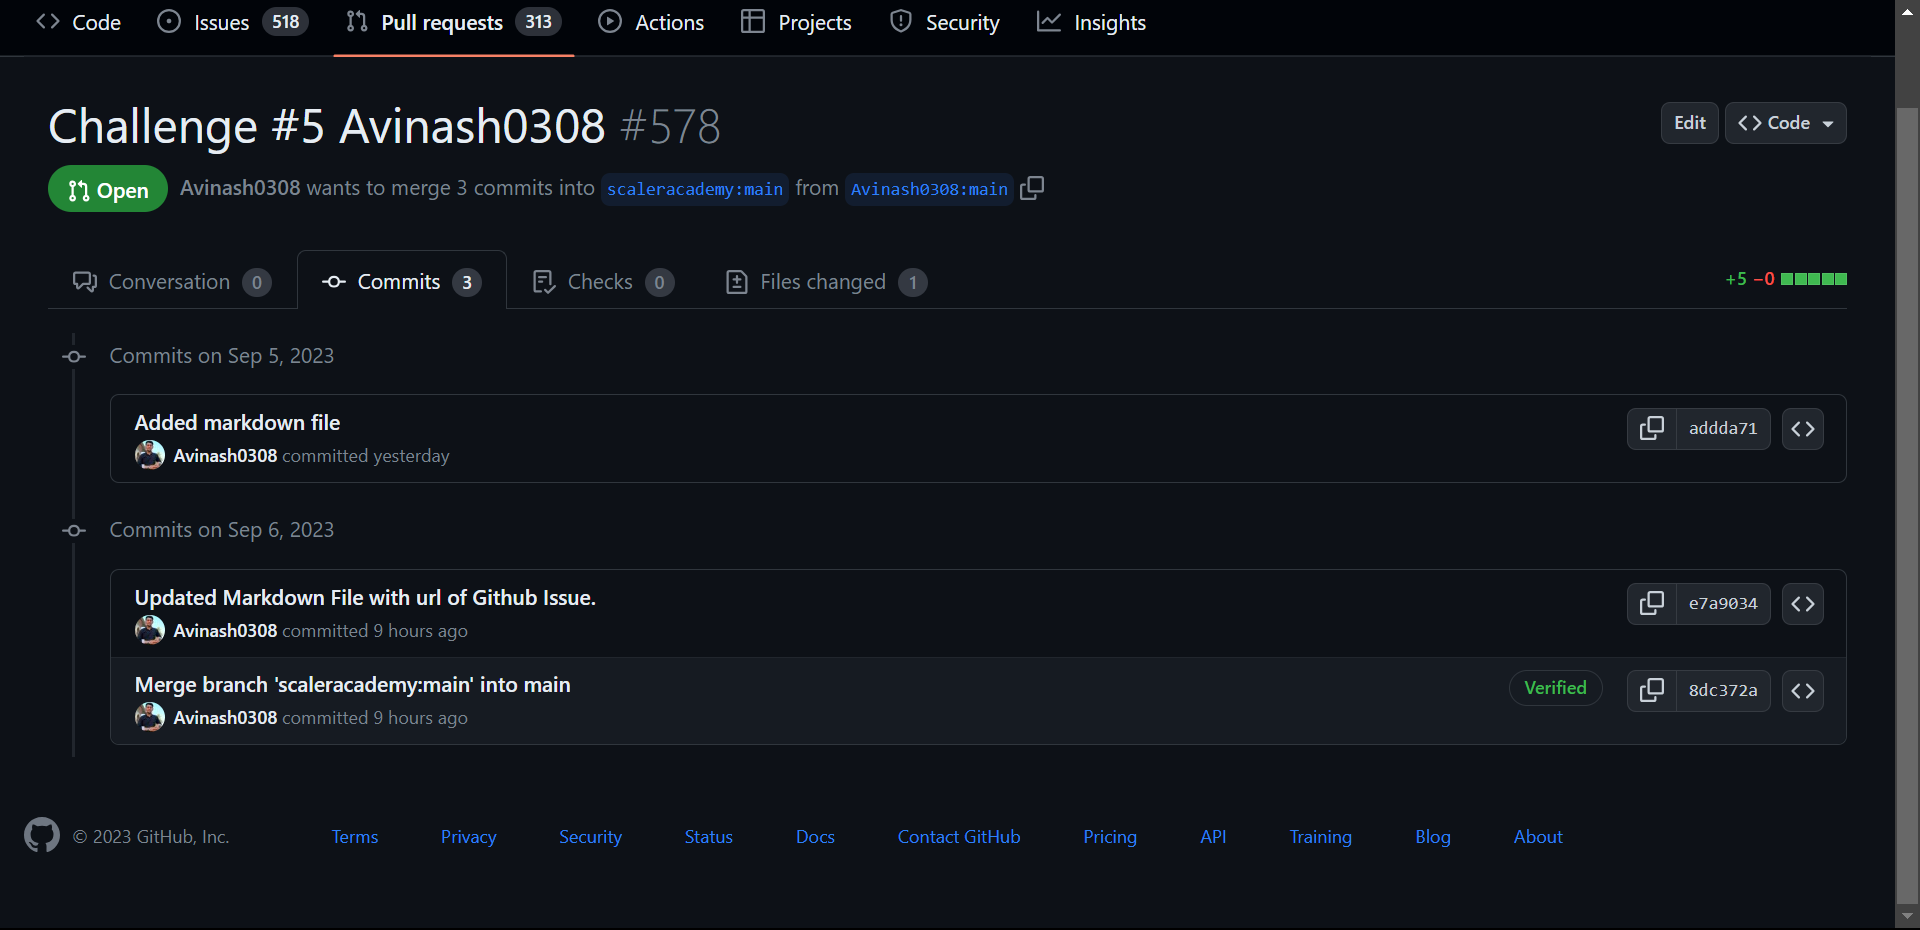Viewport: 1920px width, 930px height.
Task: Go to the Issues tab
Action: coord(233,22)
